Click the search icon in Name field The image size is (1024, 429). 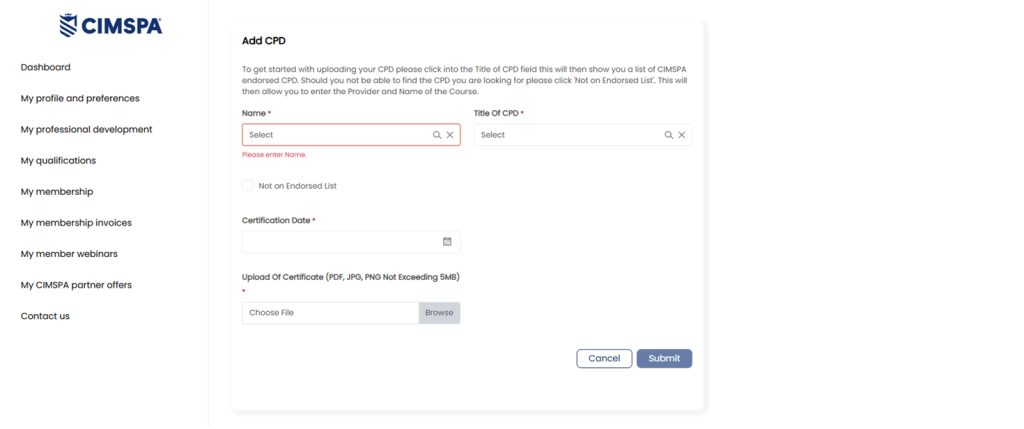(437, 135)
